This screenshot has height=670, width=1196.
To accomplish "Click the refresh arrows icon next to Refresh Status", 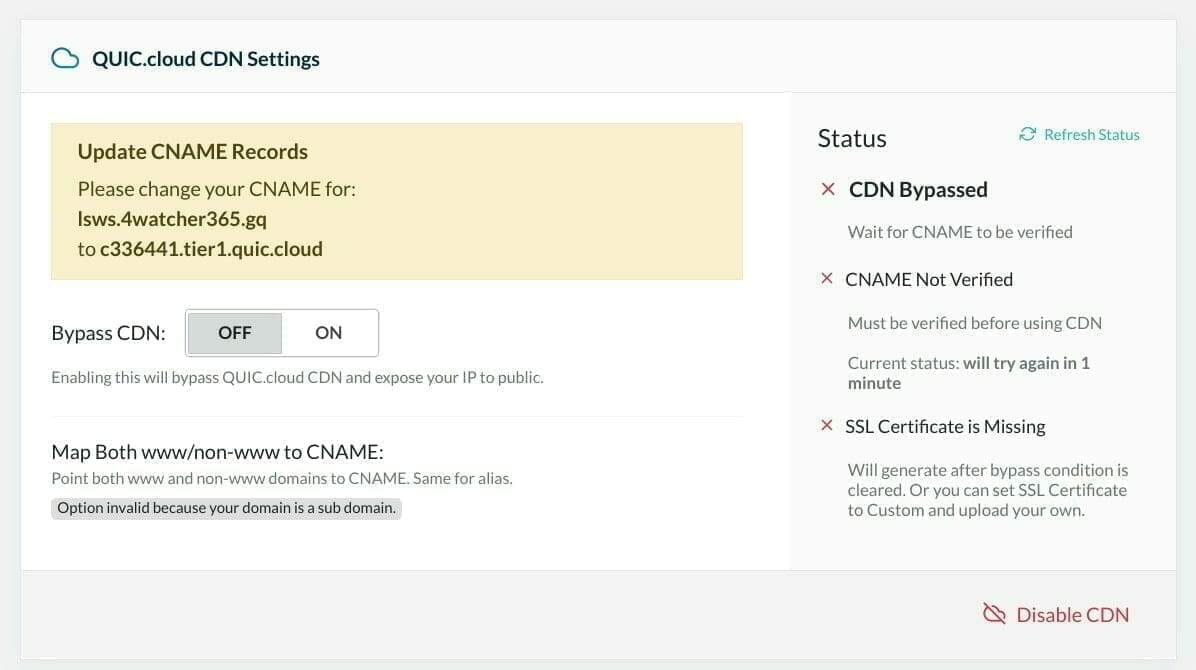I will (1027, 134).
